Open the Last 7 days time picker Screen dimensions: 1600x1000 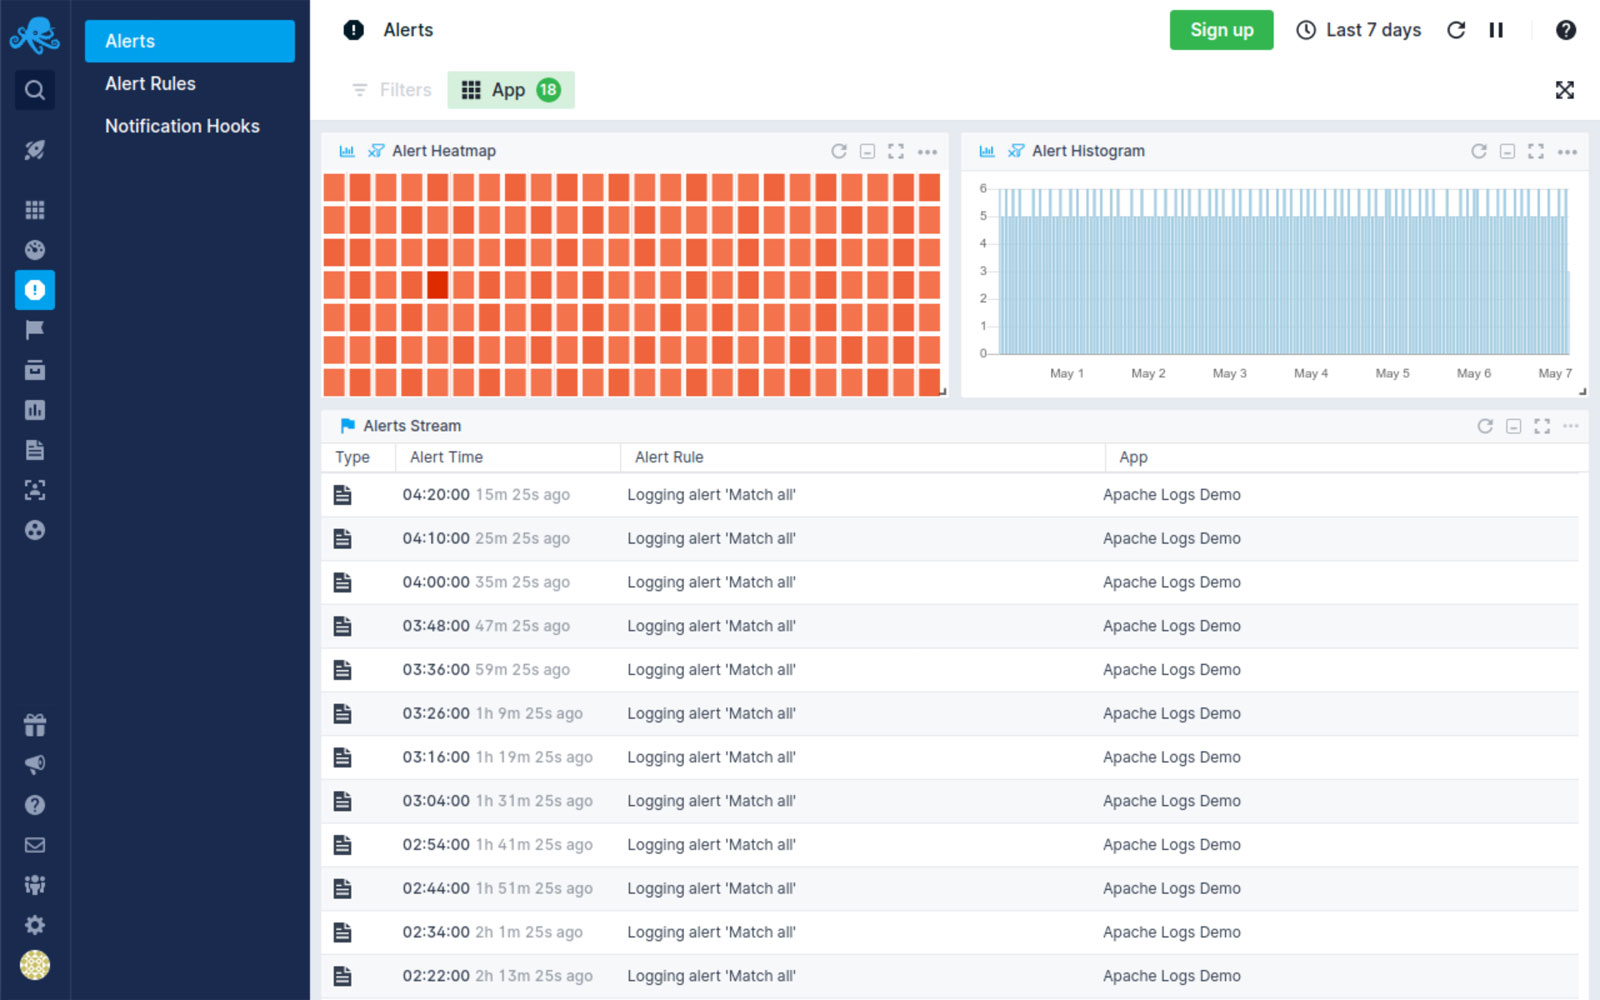click(1359, 30)
